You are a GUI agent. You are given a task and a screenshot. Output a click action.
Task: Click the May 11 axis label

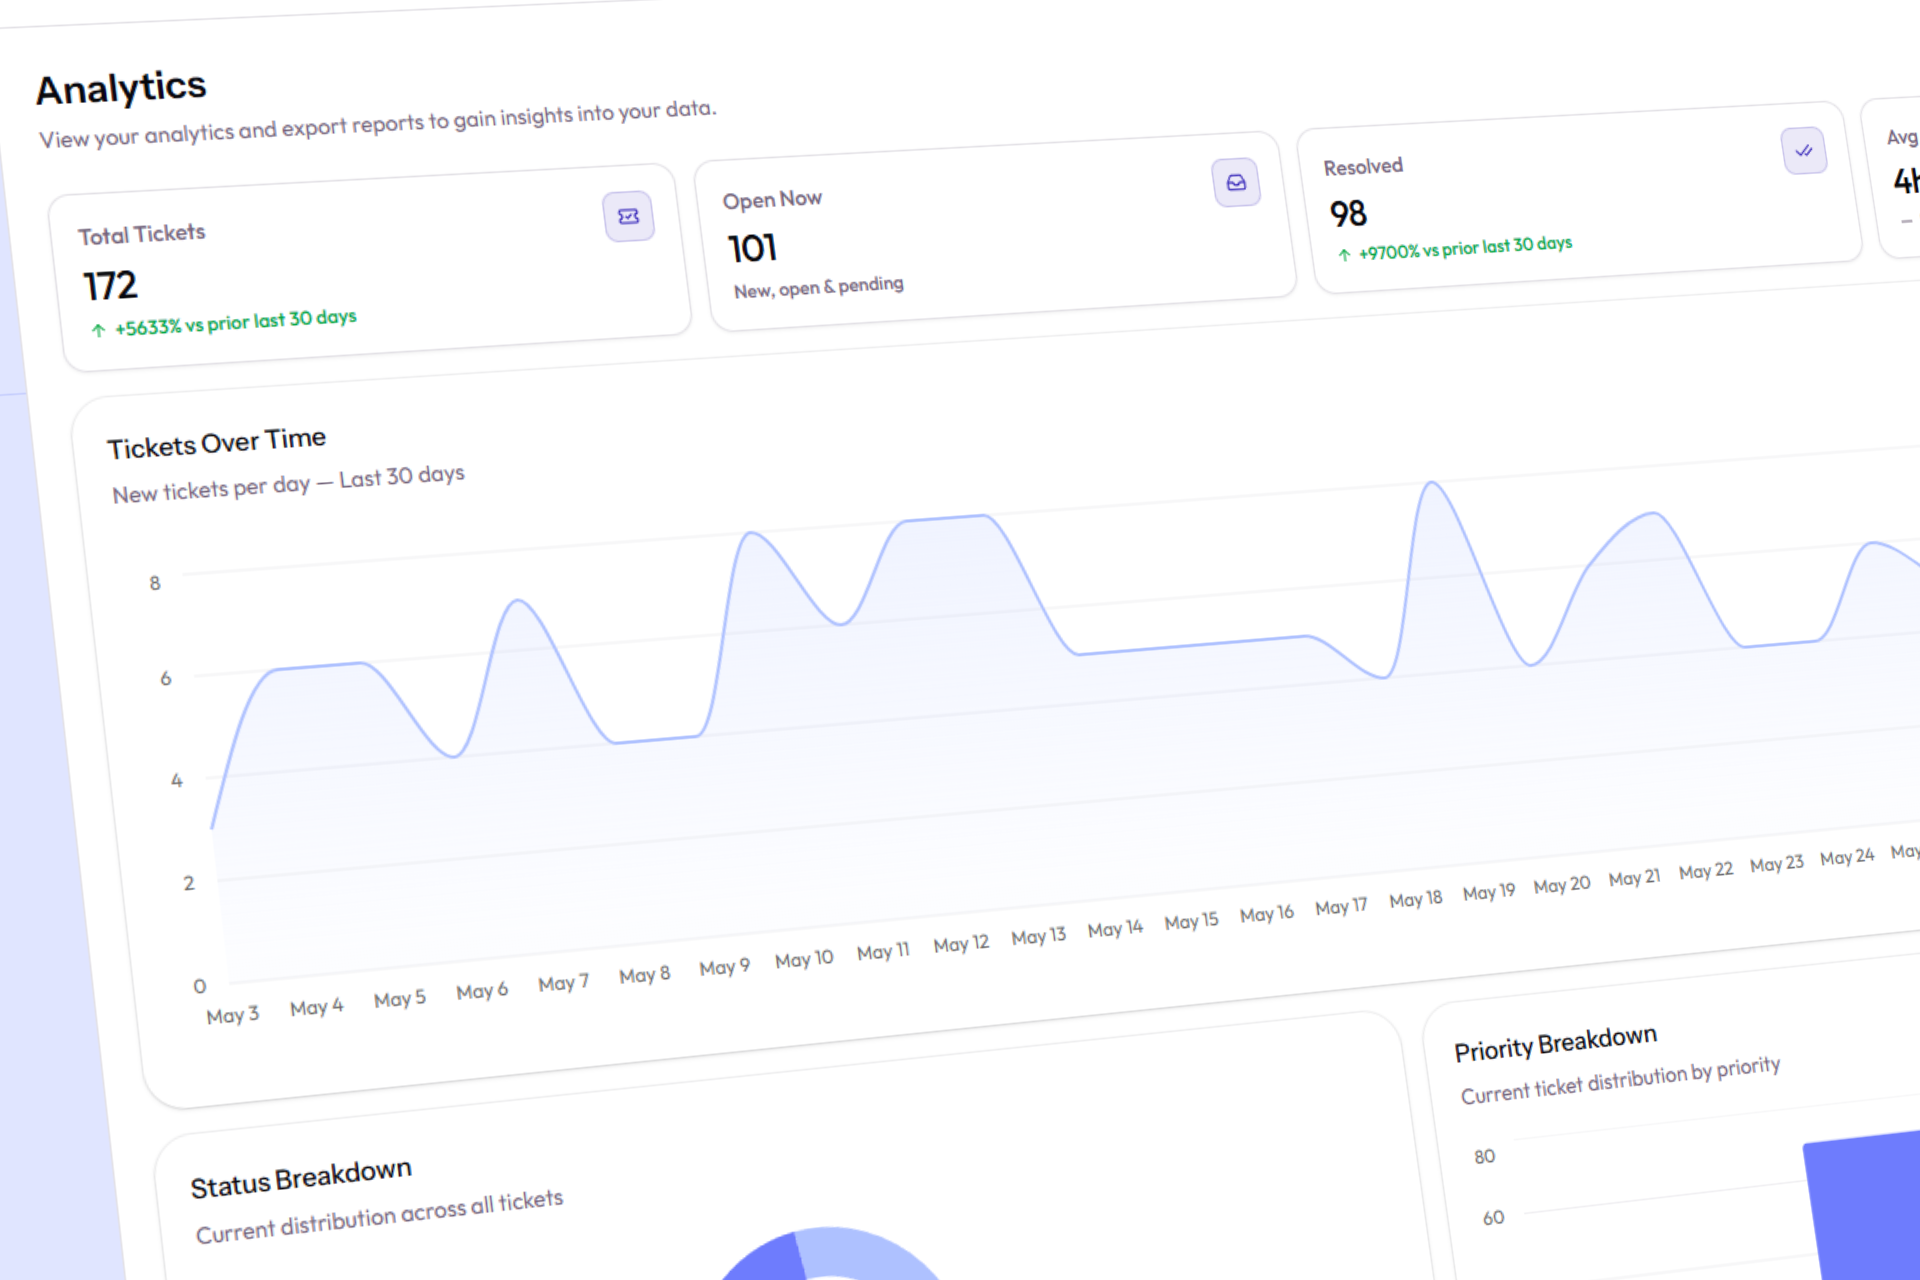click(x=883, y=952)
